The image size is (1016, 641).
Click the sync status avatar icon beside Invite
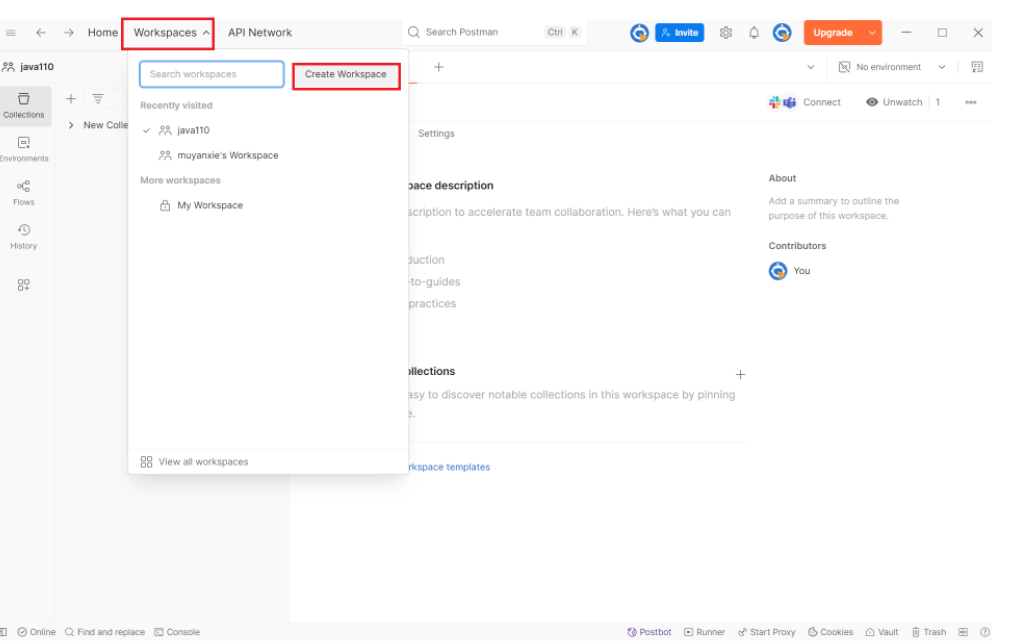pos(640,32)
